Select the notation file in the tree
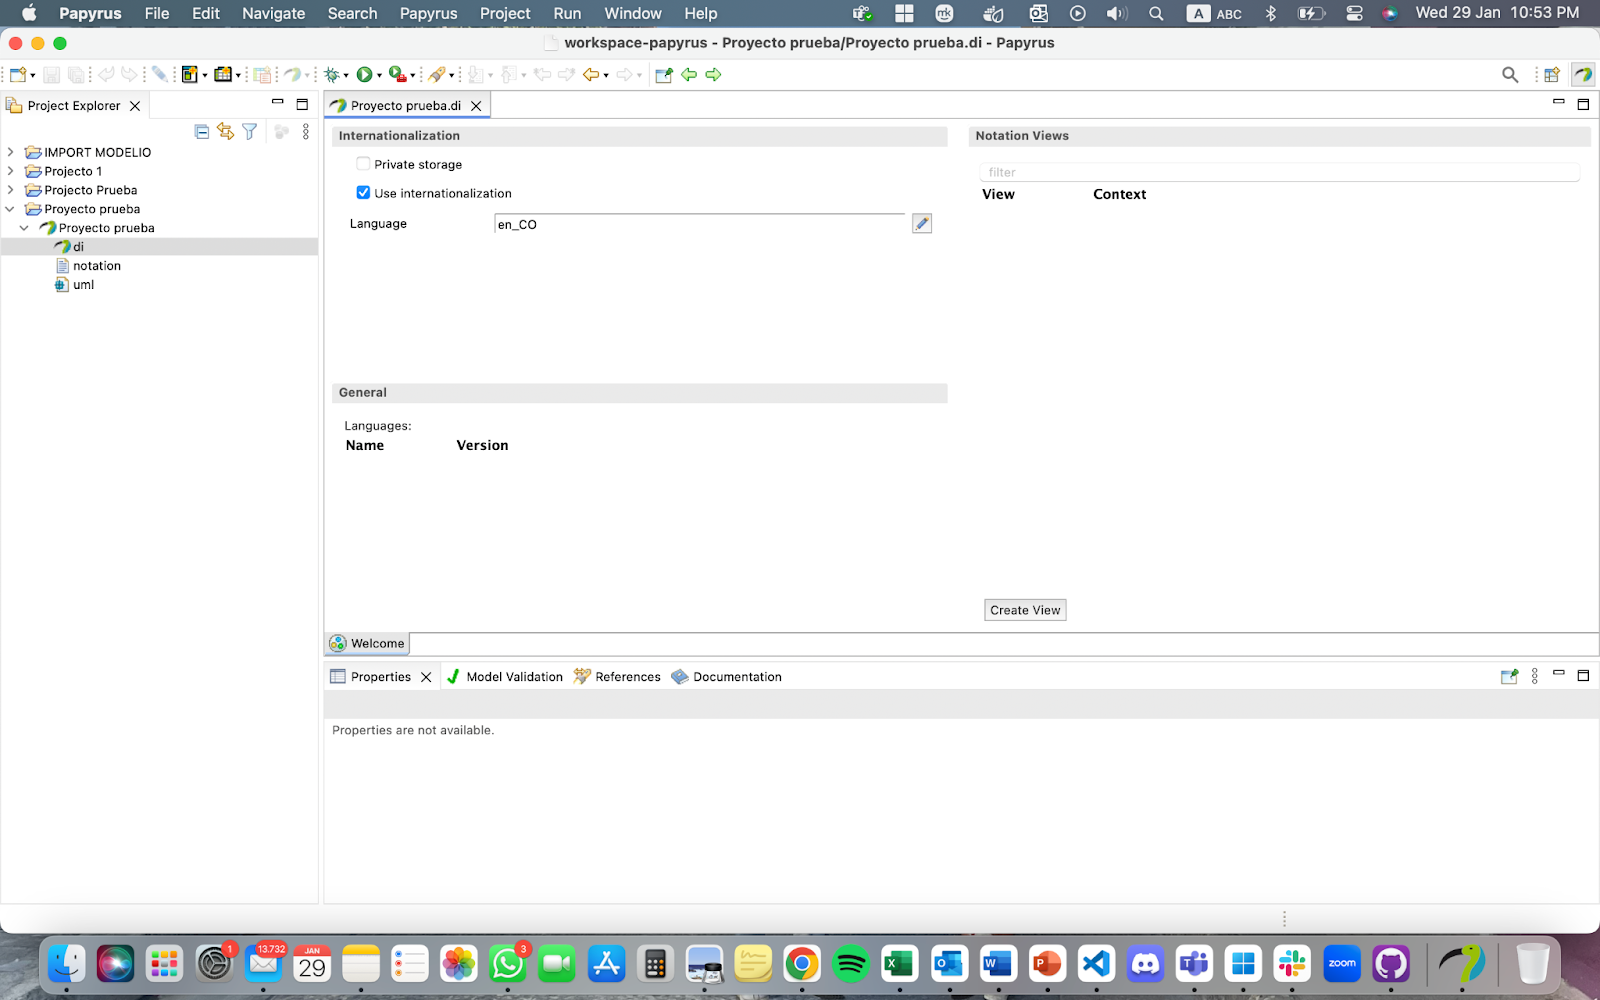Screen dimensions: 1600x1000 (96, 266)
